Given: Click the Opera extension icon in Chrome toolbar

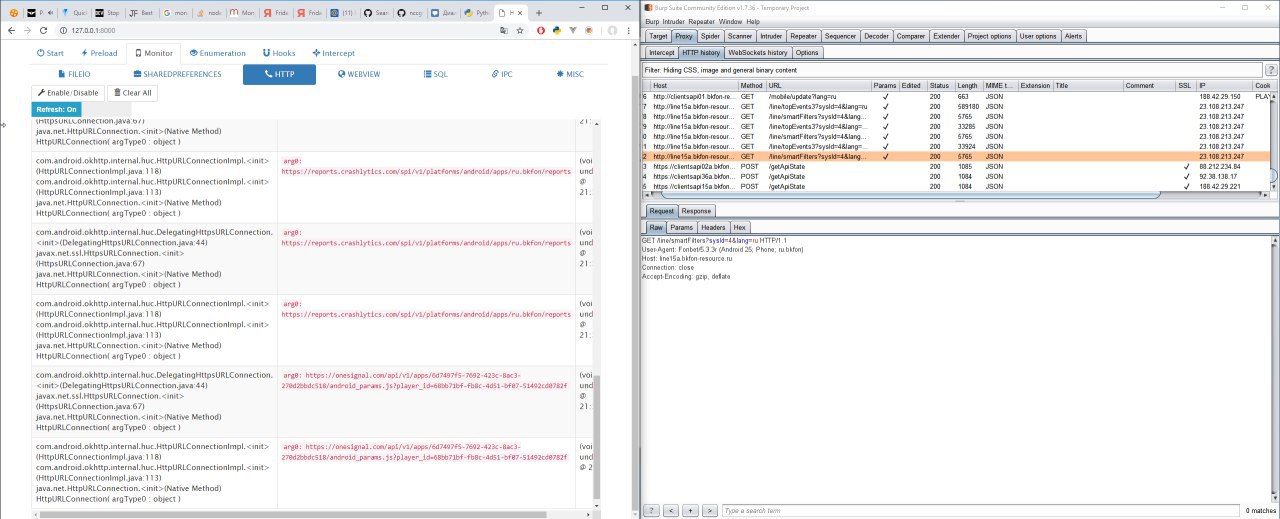Looking at the screenshot, I should (x=541, y=31).
